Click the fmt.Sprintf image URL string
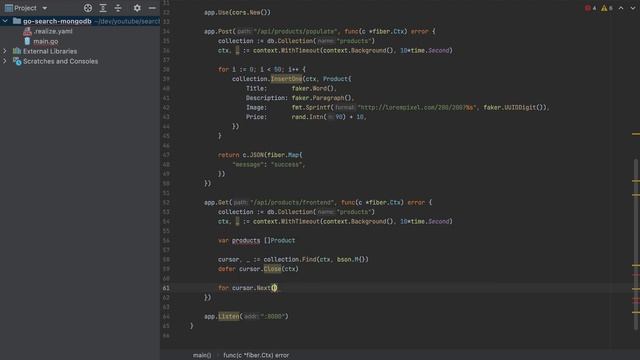640x360 pixels. (416, 107)
